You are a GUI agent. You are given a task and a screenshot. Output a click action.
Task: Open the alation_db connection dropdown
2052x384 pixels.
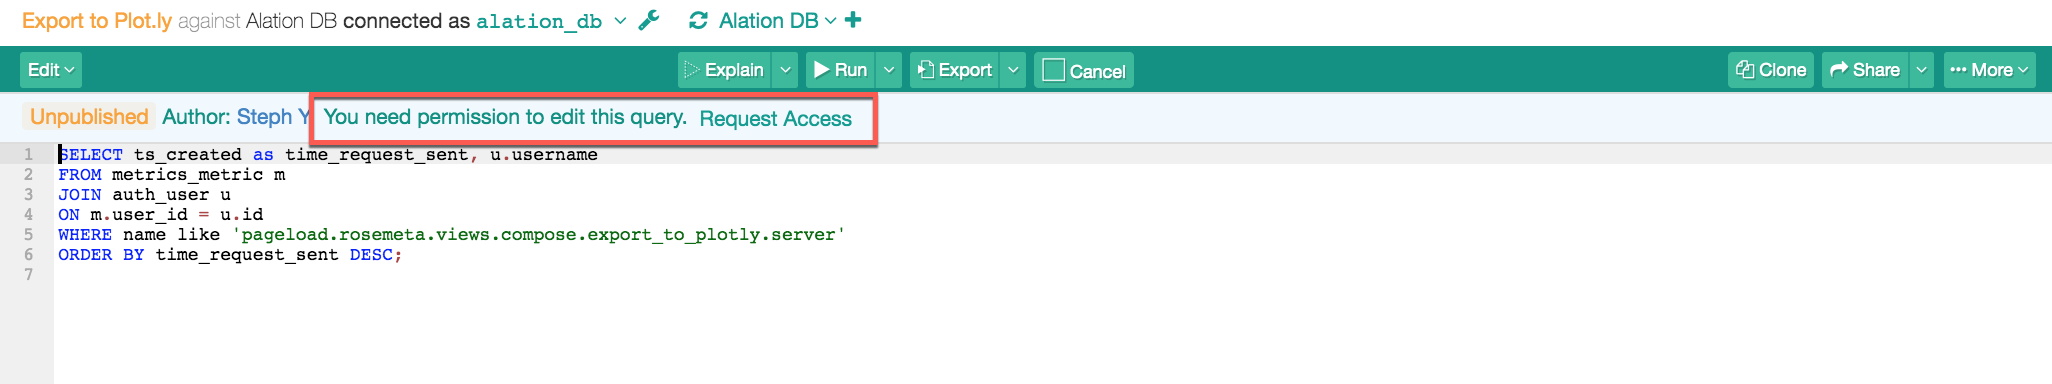pos(620,21)
